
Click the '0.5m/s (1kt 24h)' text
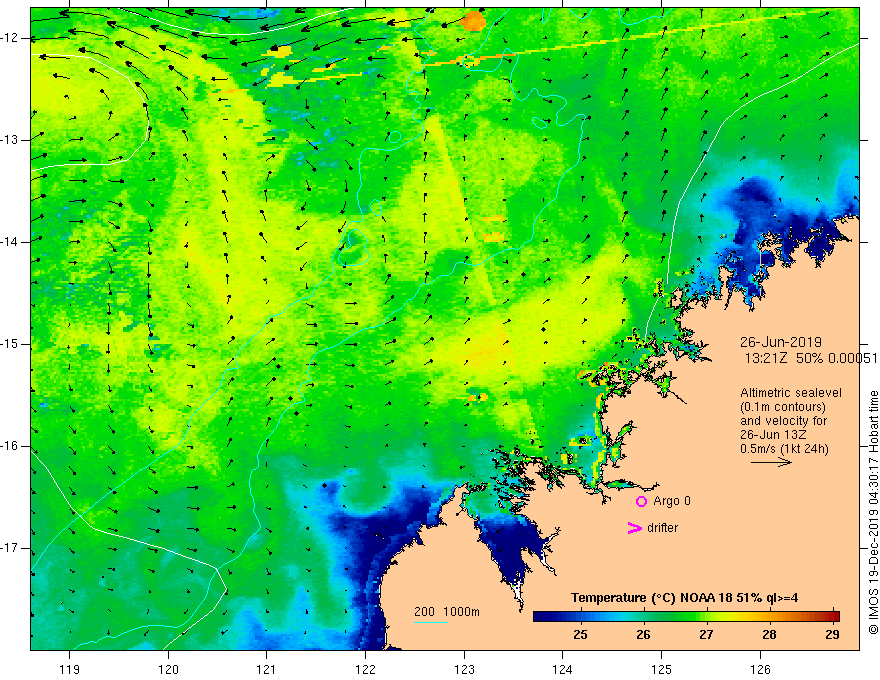[784, 449]
